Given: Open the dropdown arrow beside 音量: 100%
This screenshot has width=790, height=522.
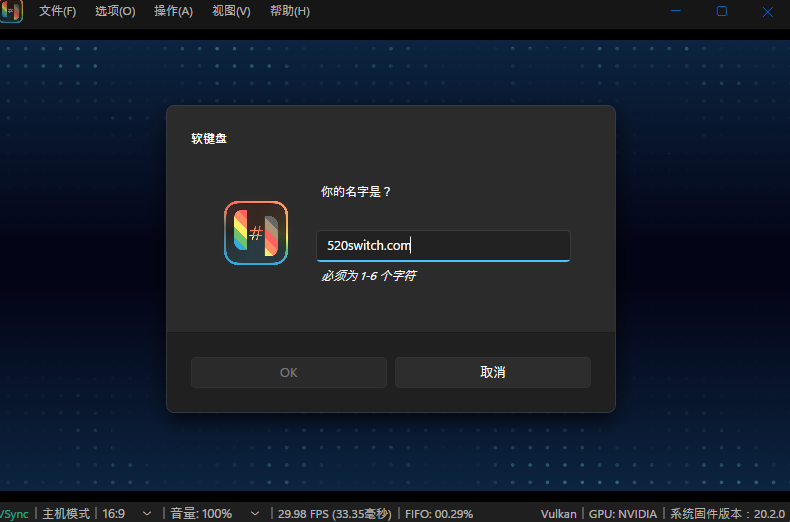Looking at the screenshot, I should 254,513.
